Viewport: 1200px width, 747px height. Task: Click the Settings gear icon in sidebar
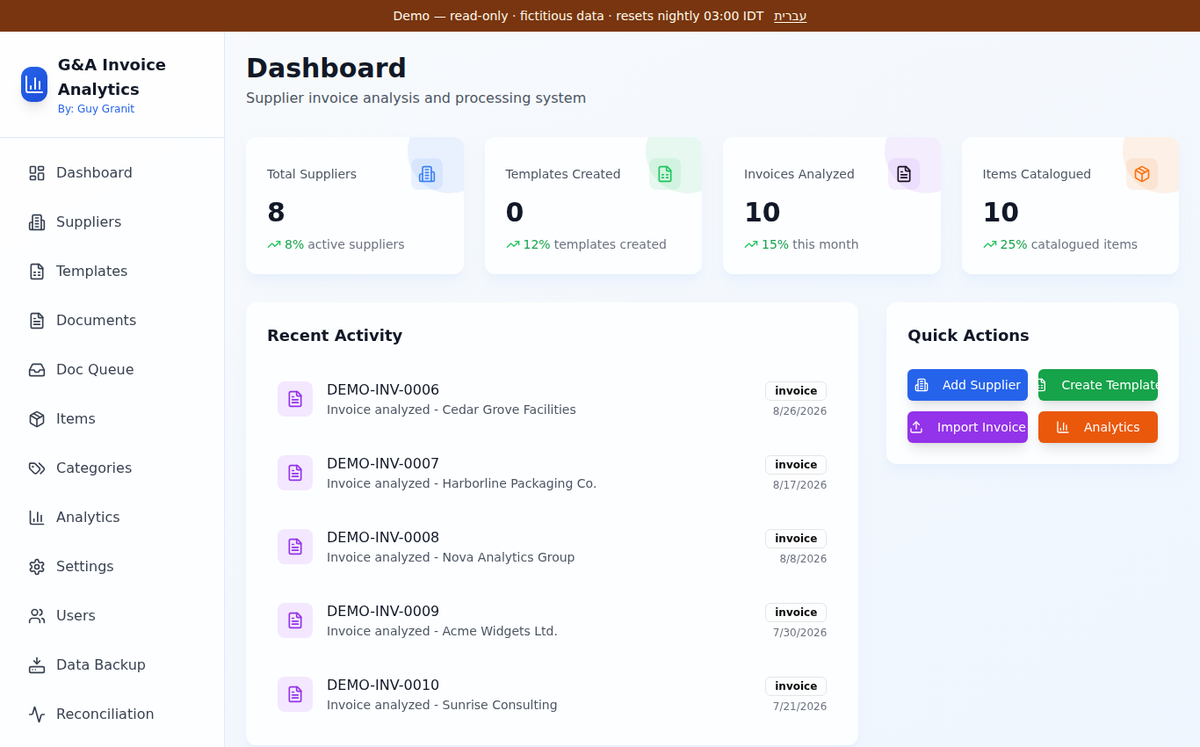click(37, 566)
